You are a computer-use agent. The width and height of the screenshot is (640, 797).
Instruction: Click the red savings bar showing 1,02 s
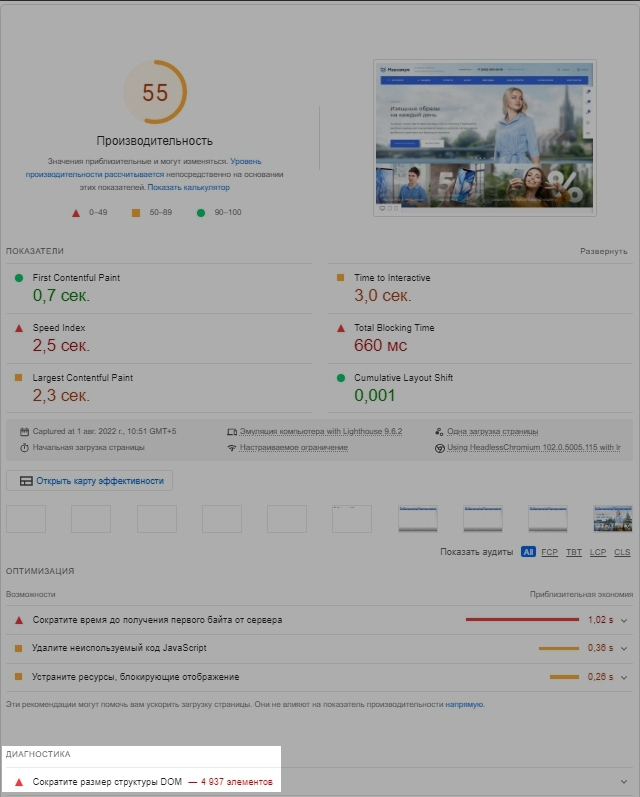coord(522,620)
